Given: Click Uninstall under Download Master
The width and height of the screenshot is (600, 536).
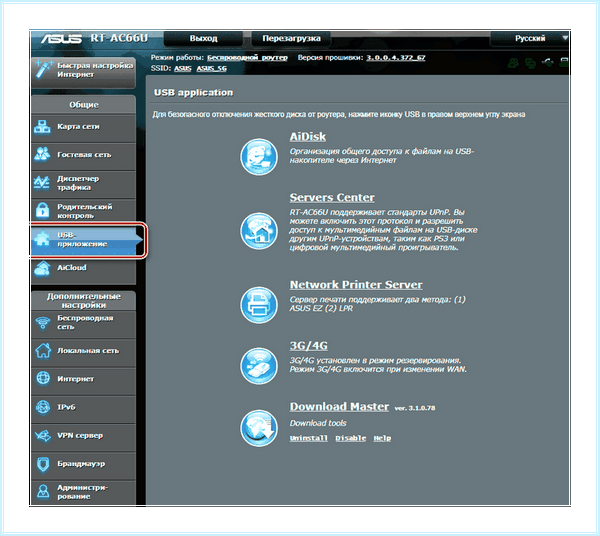Looking at the screenshot, I should pos(308,438).
